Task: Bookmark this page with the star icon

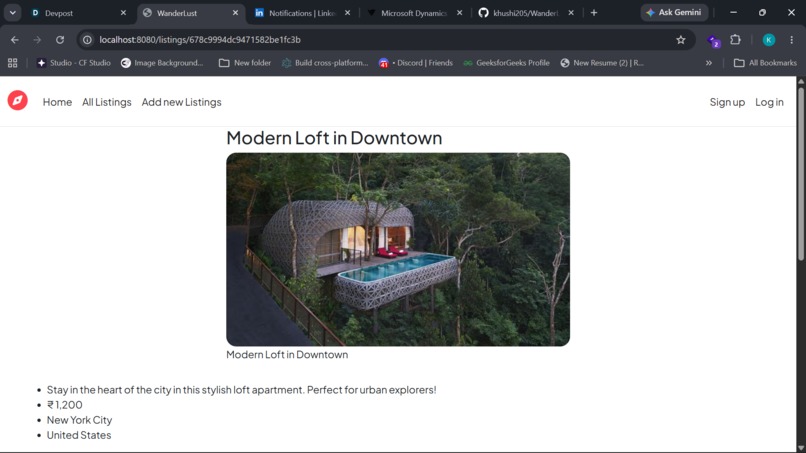Action: click(681, 40)
